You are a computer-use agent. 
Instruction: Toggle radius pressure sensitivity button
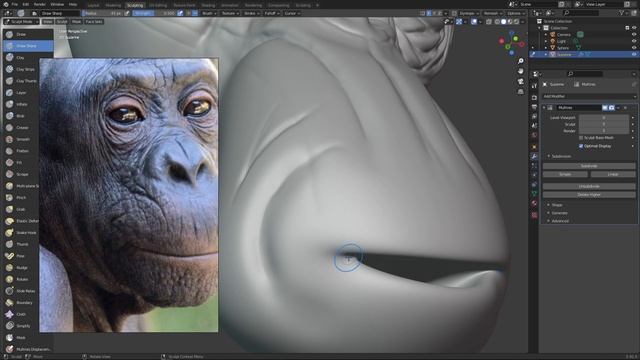tap(127, 13)
